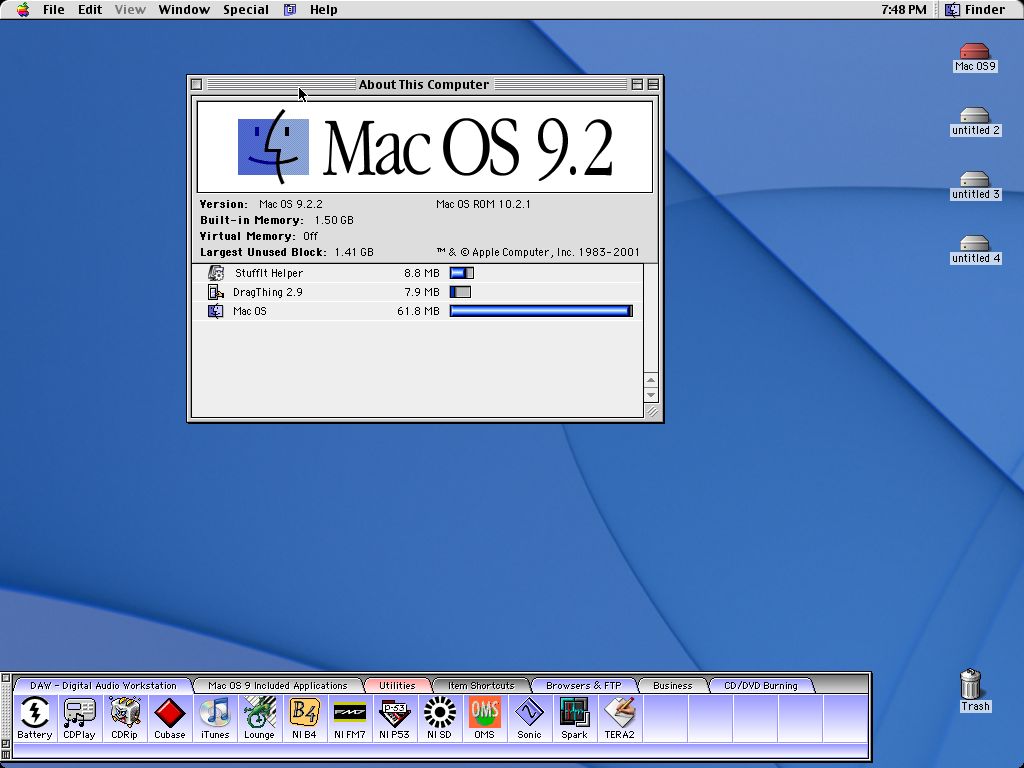The width and height of the screenshot is (1024, 768).
Task: Launch Cubase from the DragThing dock
Action: pyautogui.click(x=170, y=713)
